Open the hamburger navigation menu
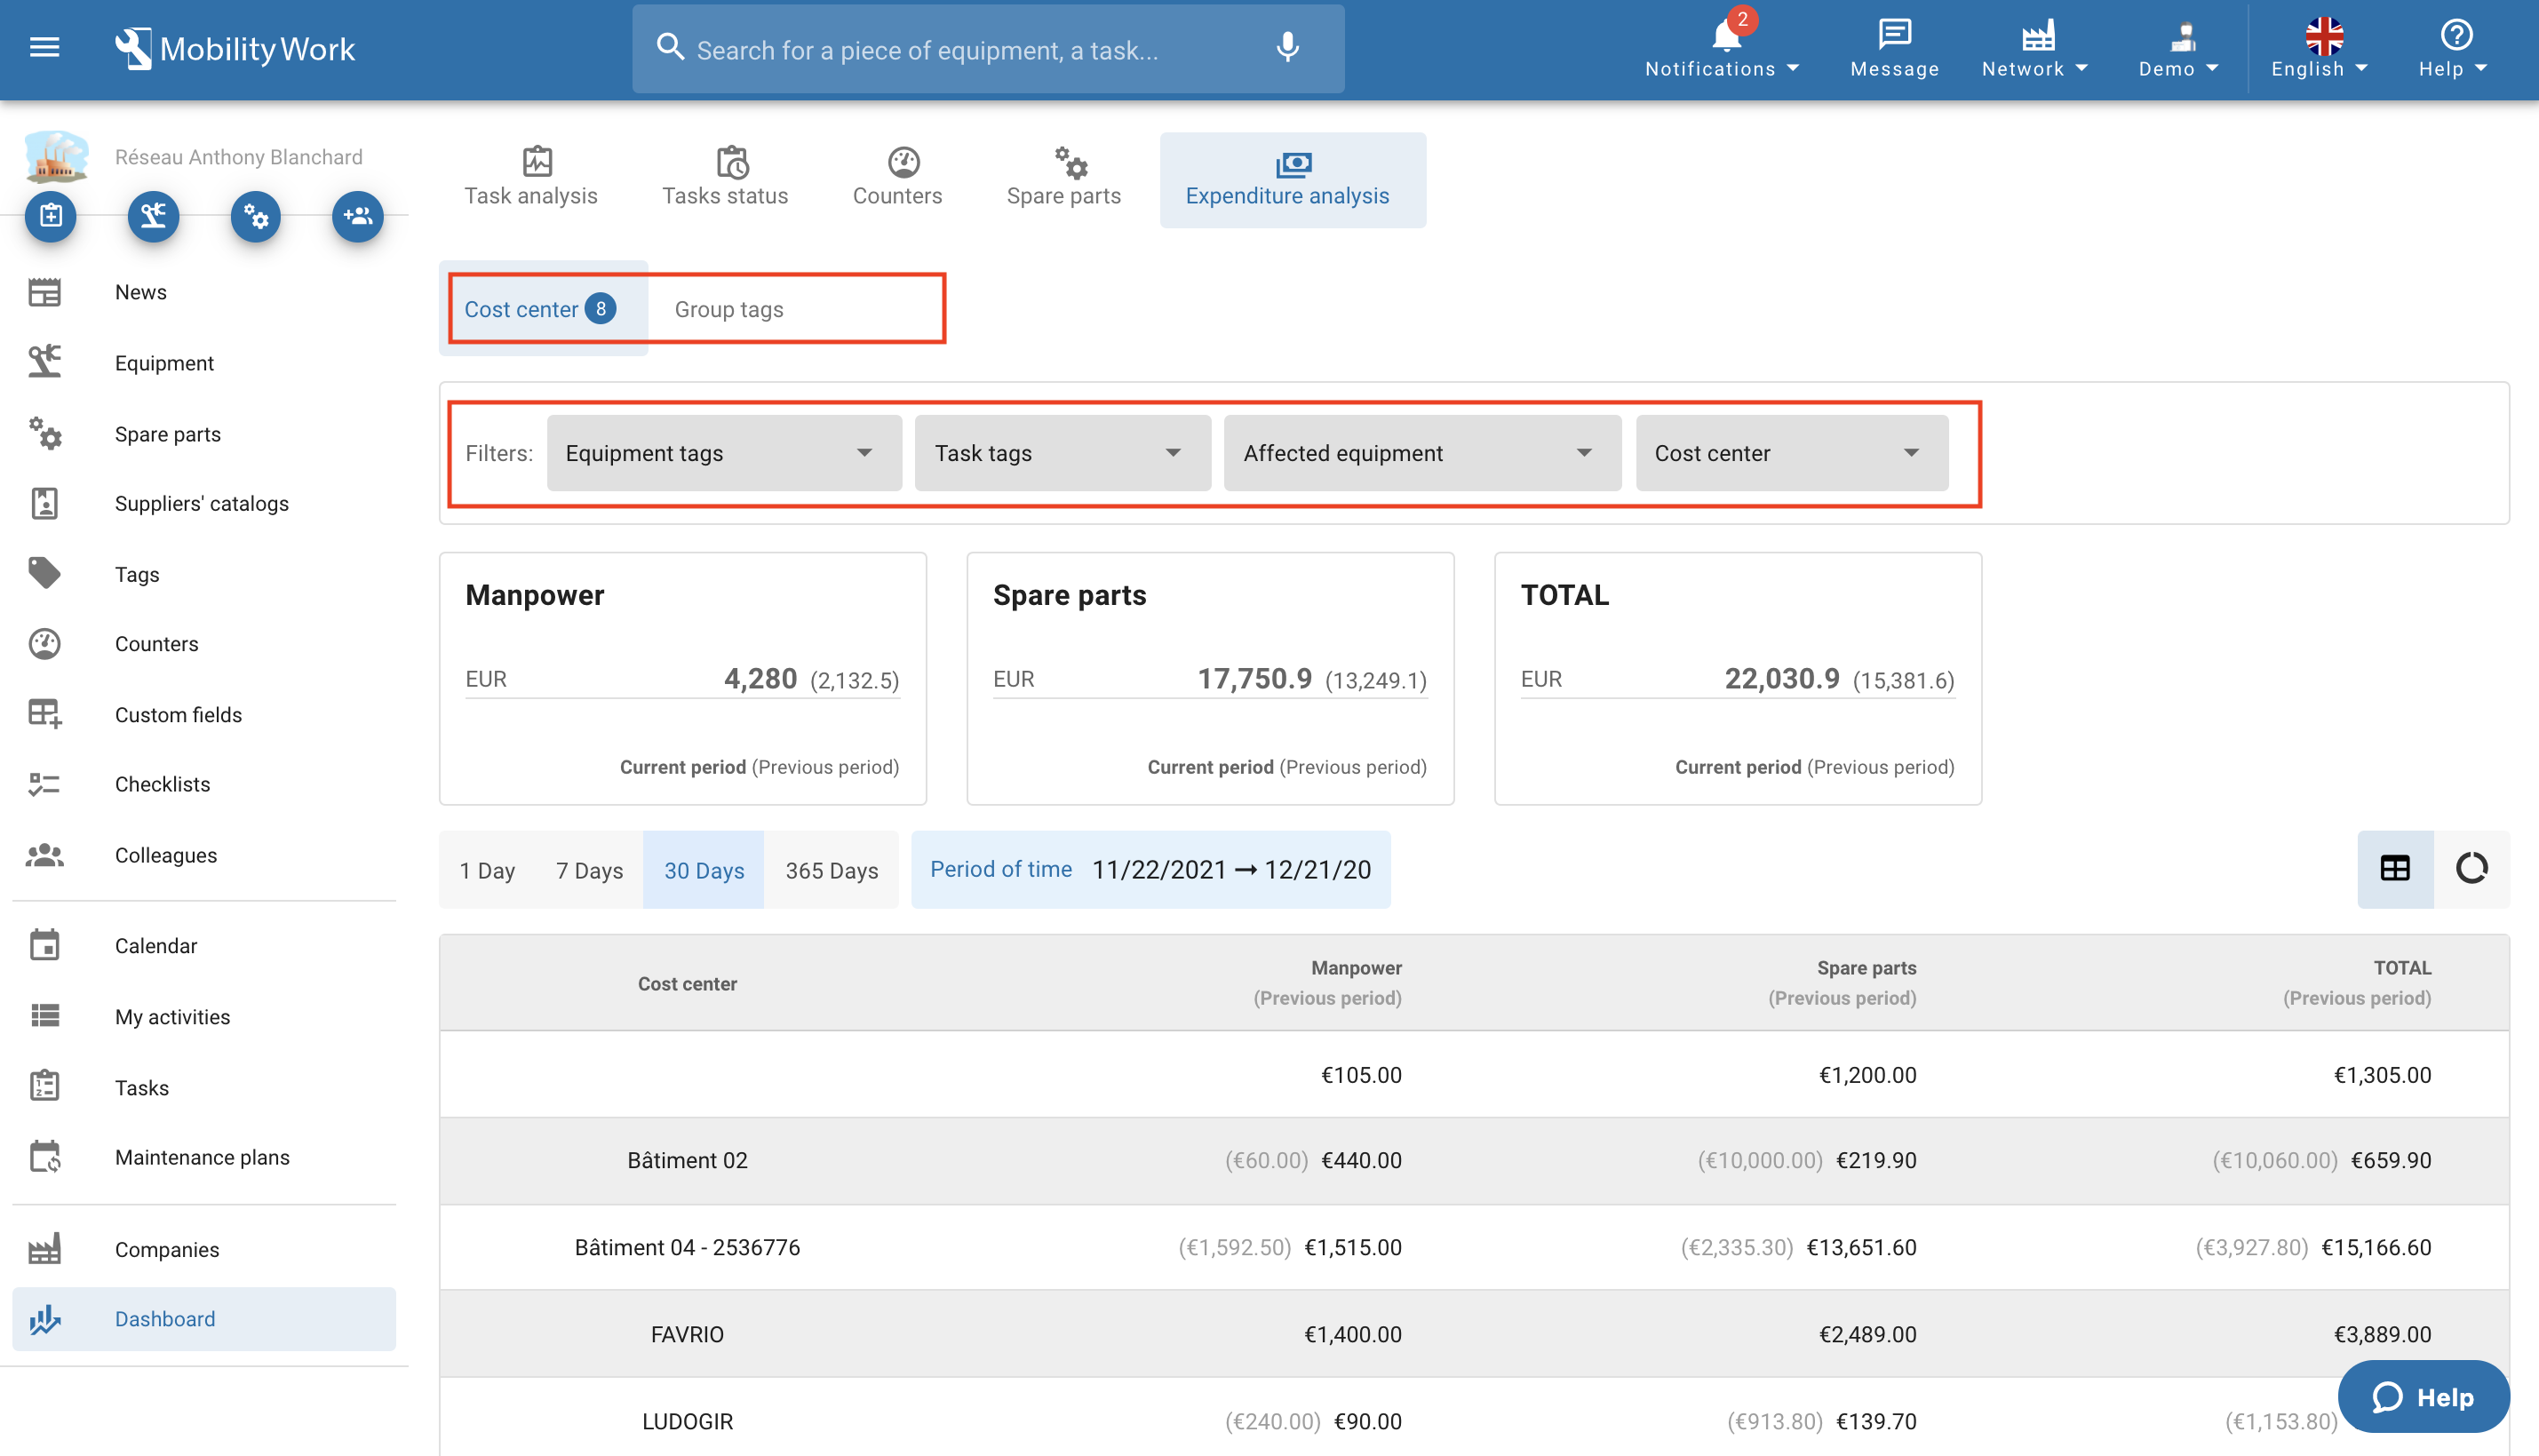 tap(44, 47)
